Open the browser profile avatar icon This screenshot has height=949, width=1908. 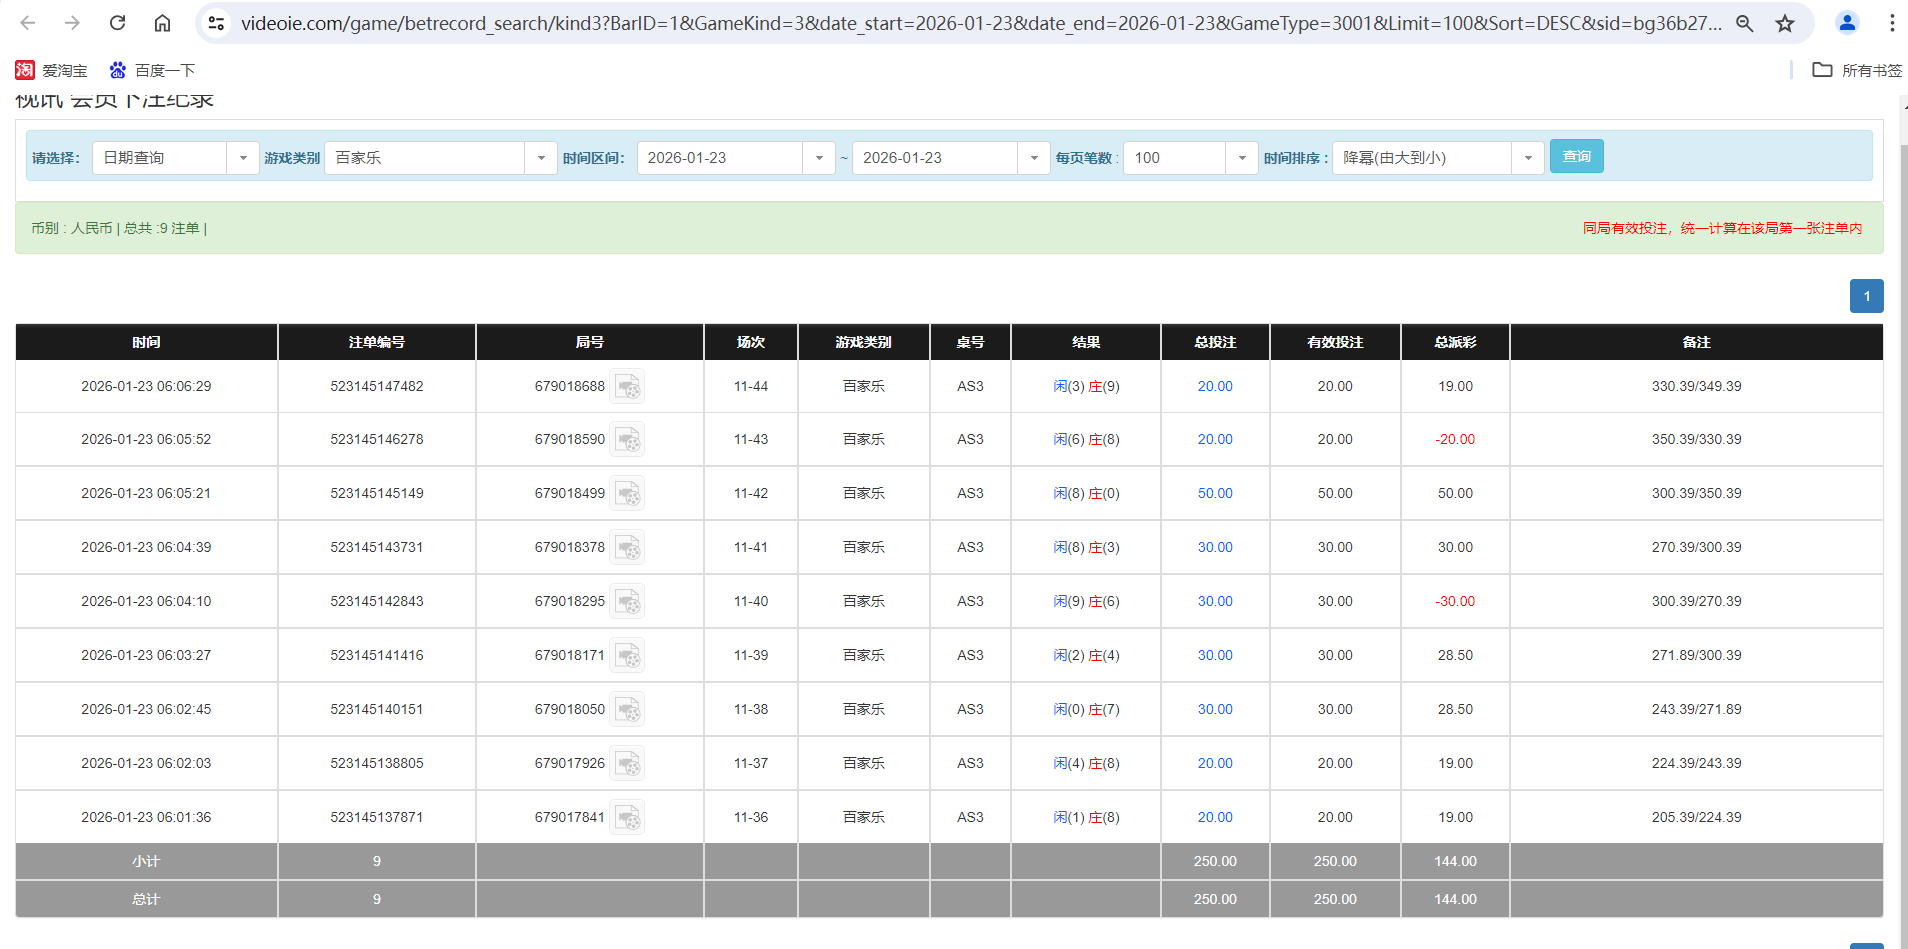tap(1847, 22)
